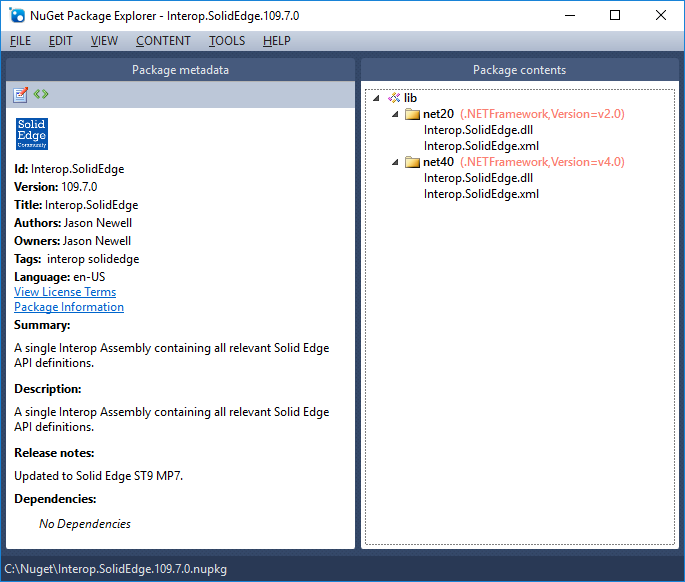This screenshot has height=582, width=685.
Task: Click the net20 folder icon
Action: 412,114
